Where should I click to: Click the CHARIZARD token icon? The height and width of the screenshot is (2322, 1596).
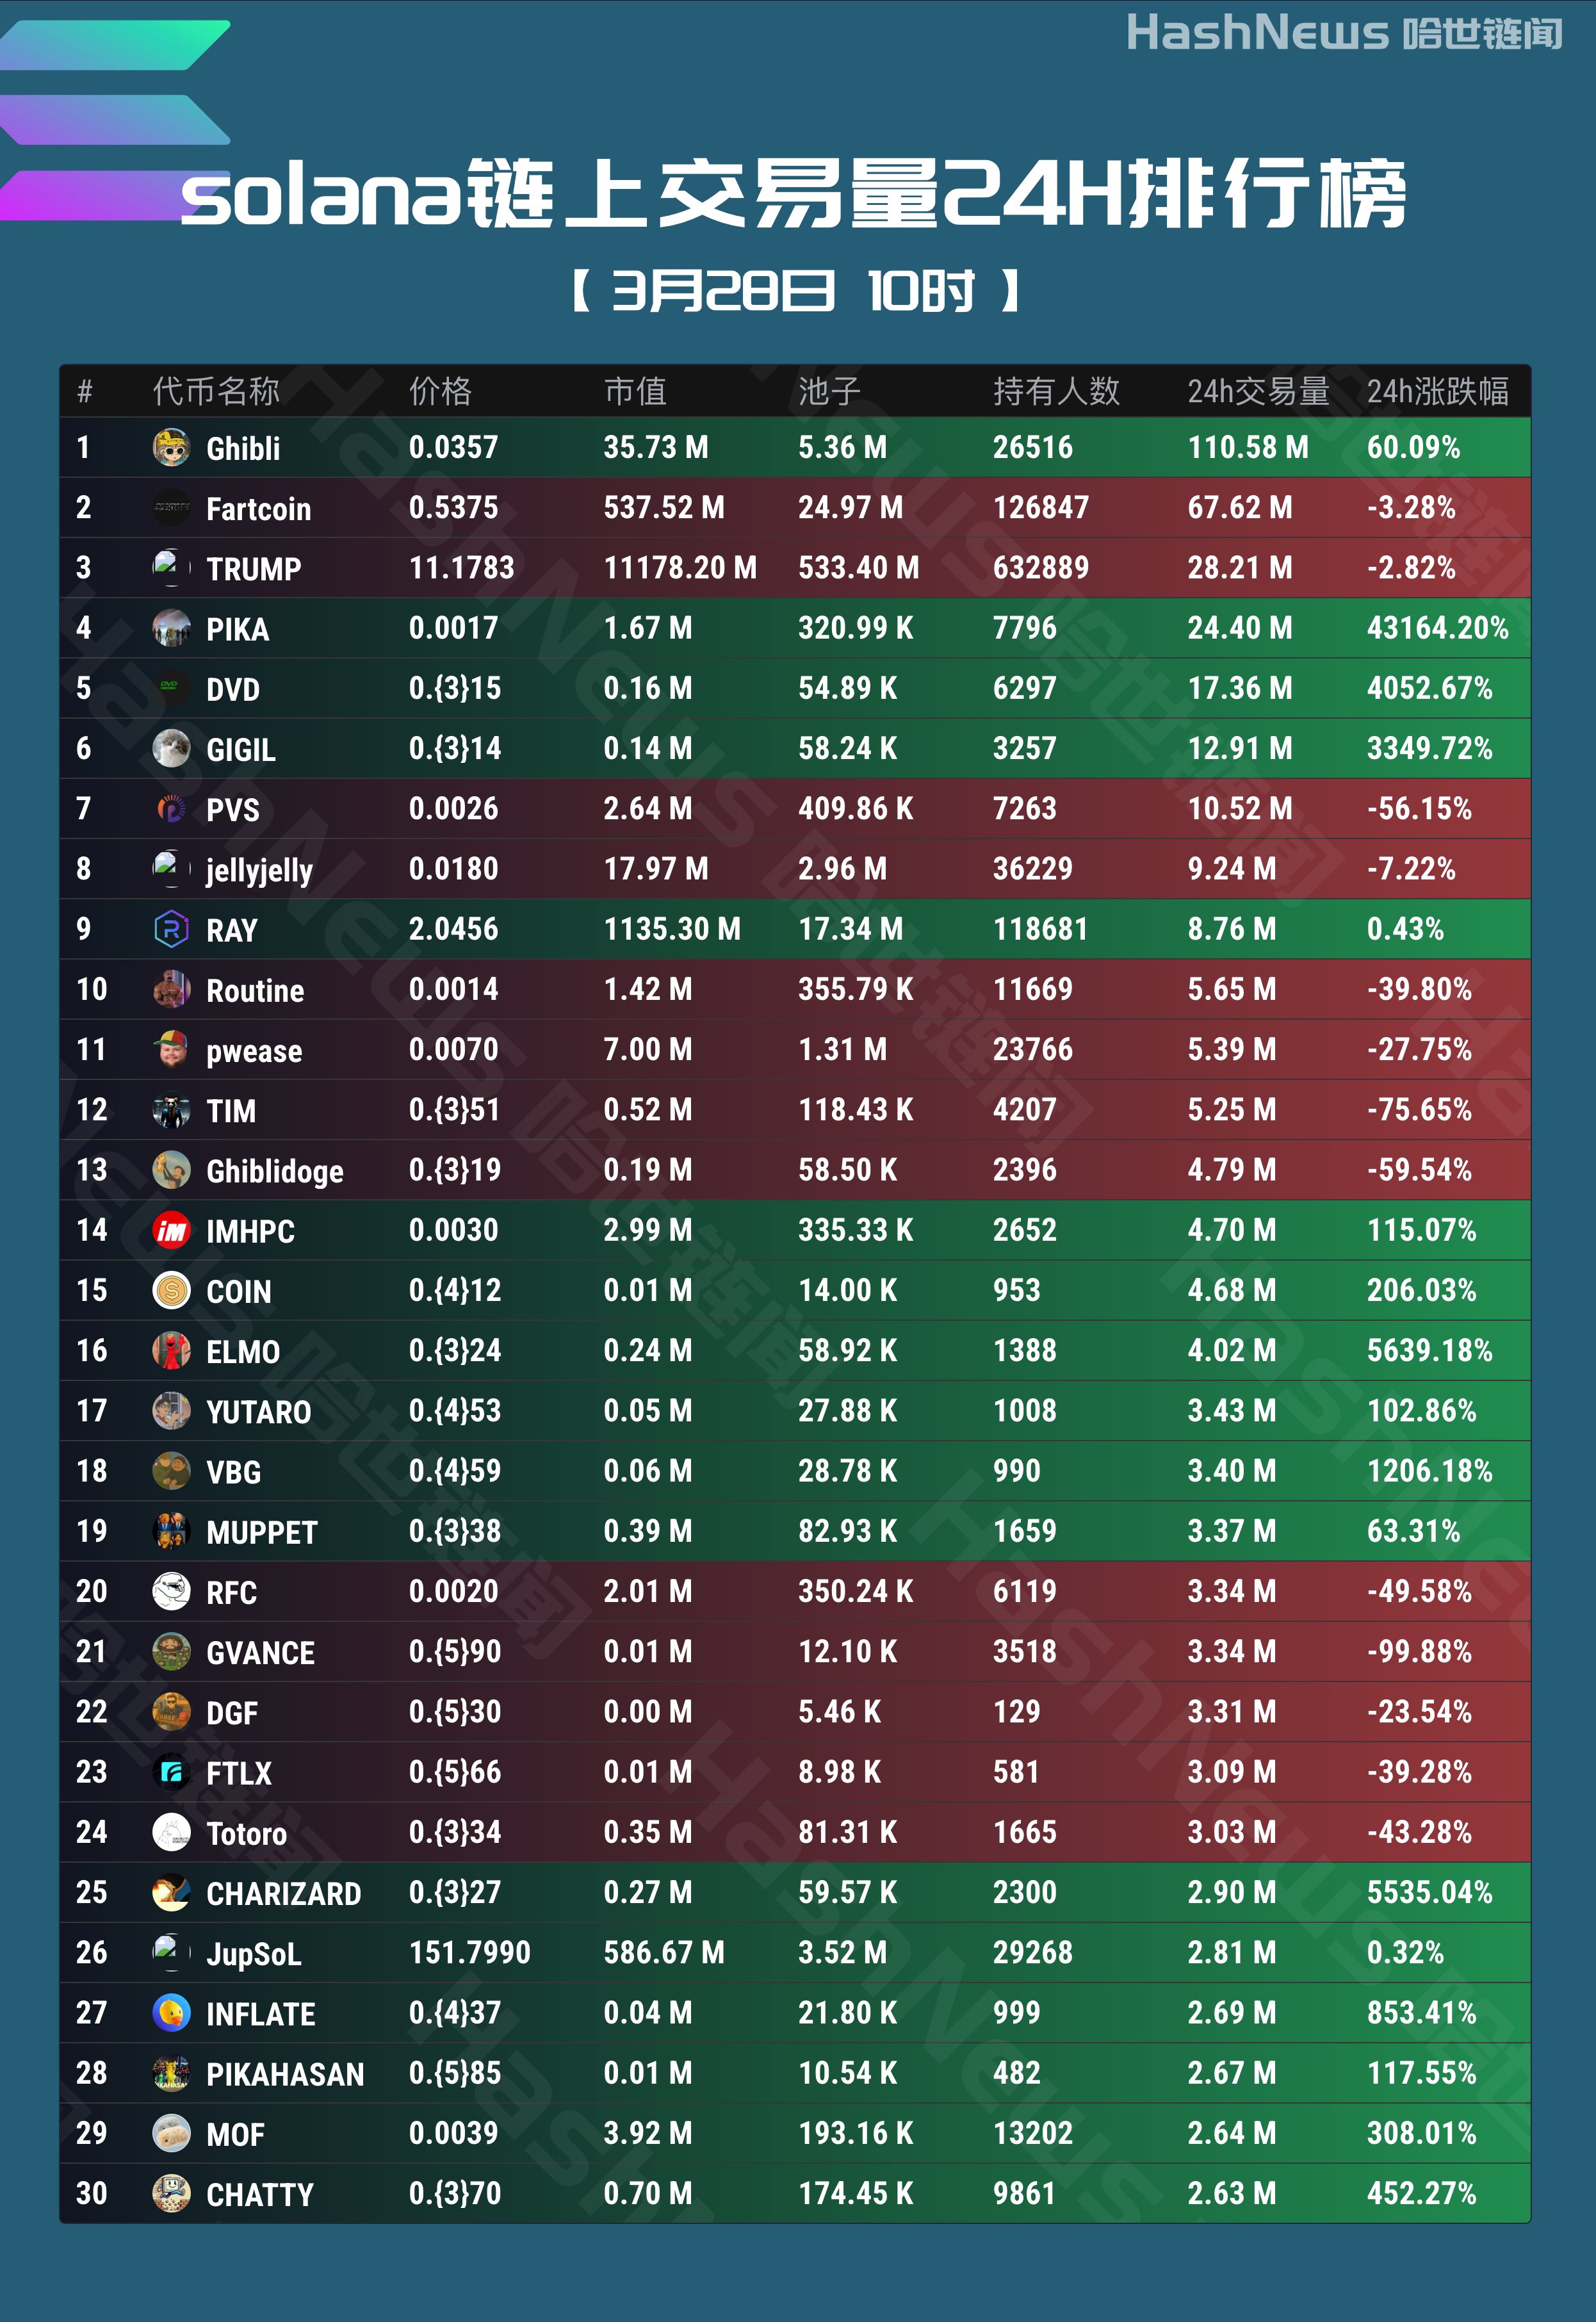tap(171, 1892)
